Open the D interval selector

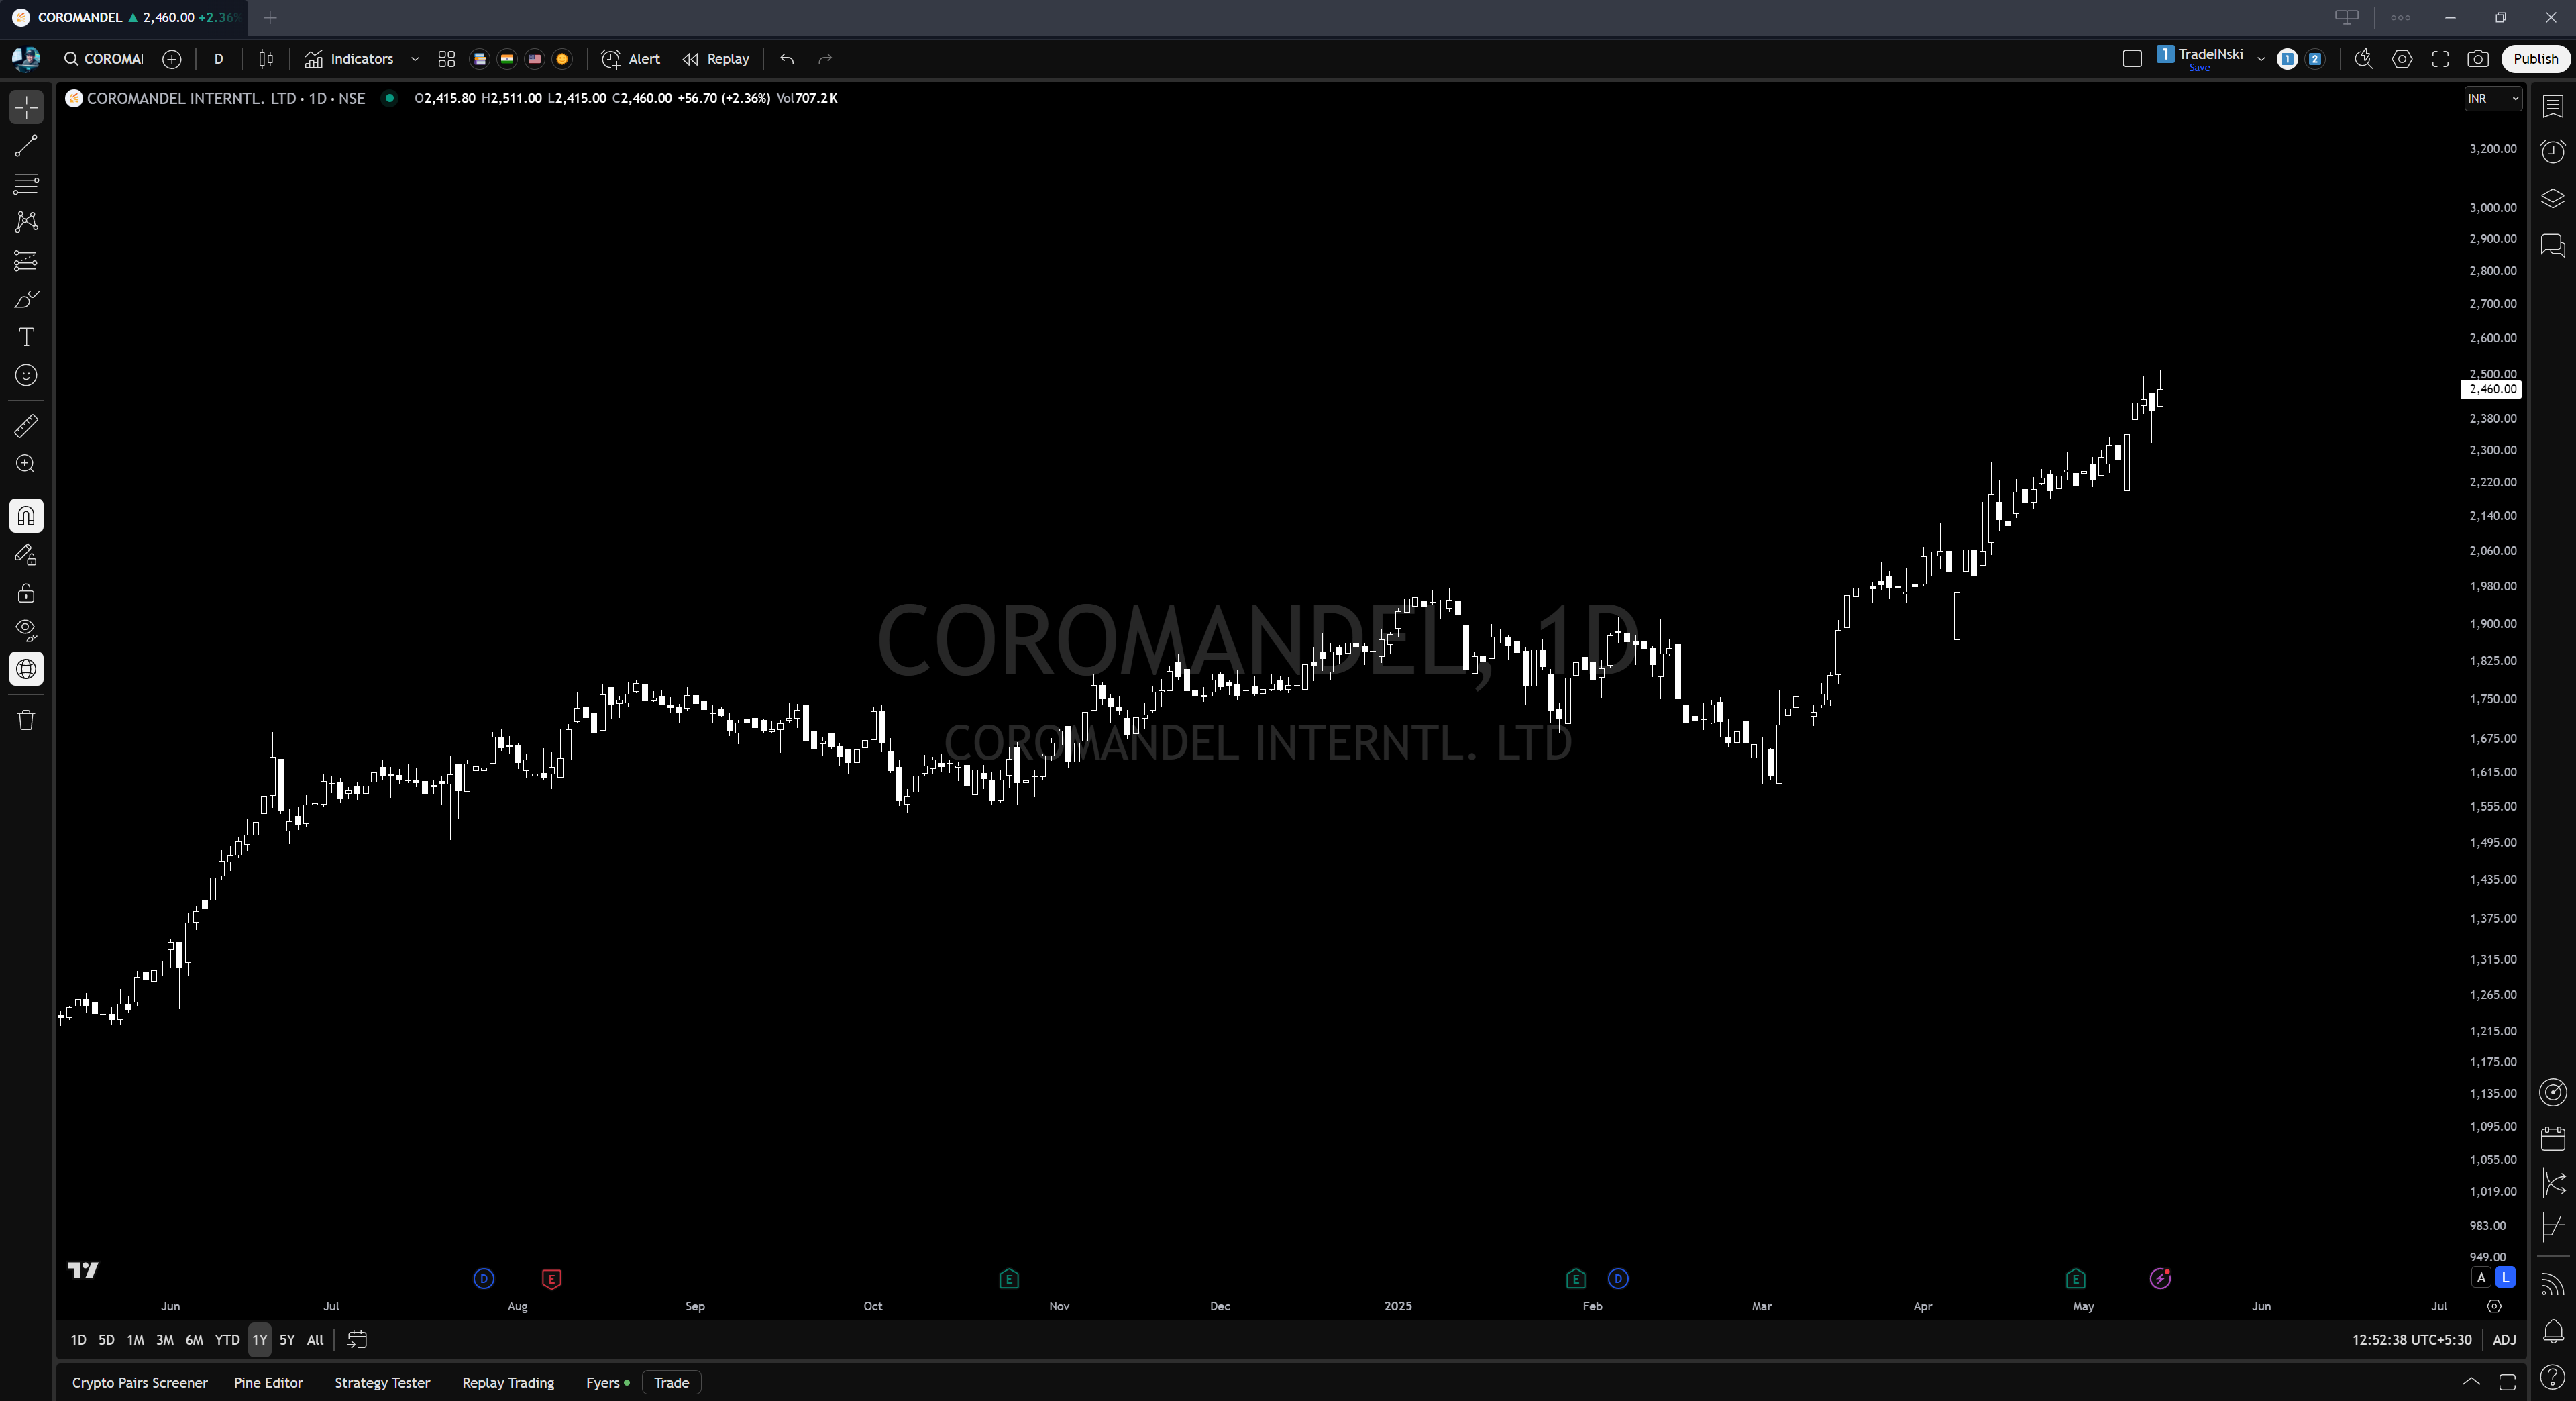[218, 59]
